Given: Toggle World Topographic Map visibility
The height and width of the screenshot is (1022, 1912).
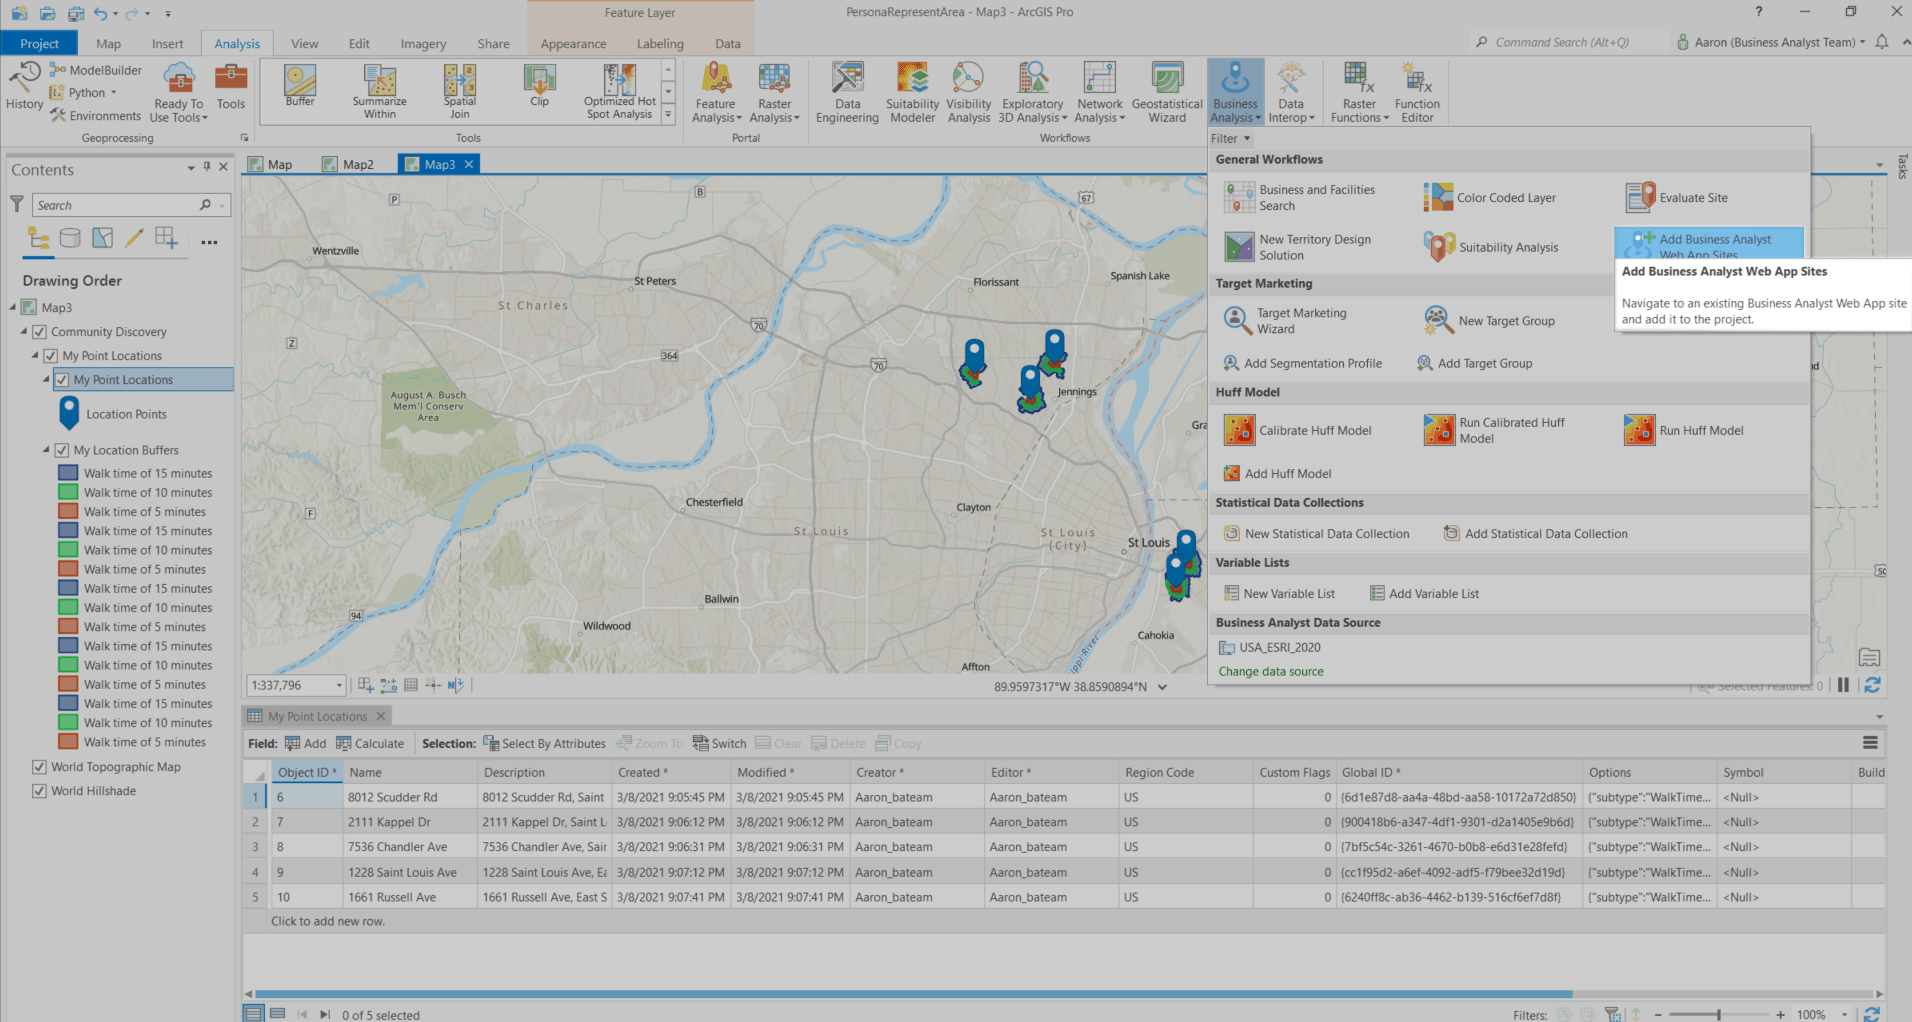Looking at the screenshot, I should click(x=38, y=766).
